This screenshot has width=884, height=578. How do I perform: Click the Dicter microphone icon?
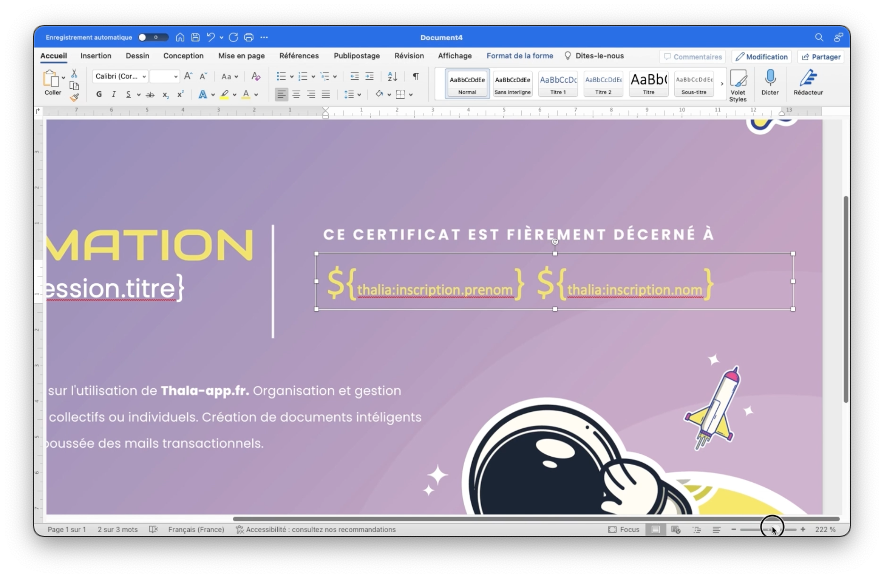pos(769,82)
